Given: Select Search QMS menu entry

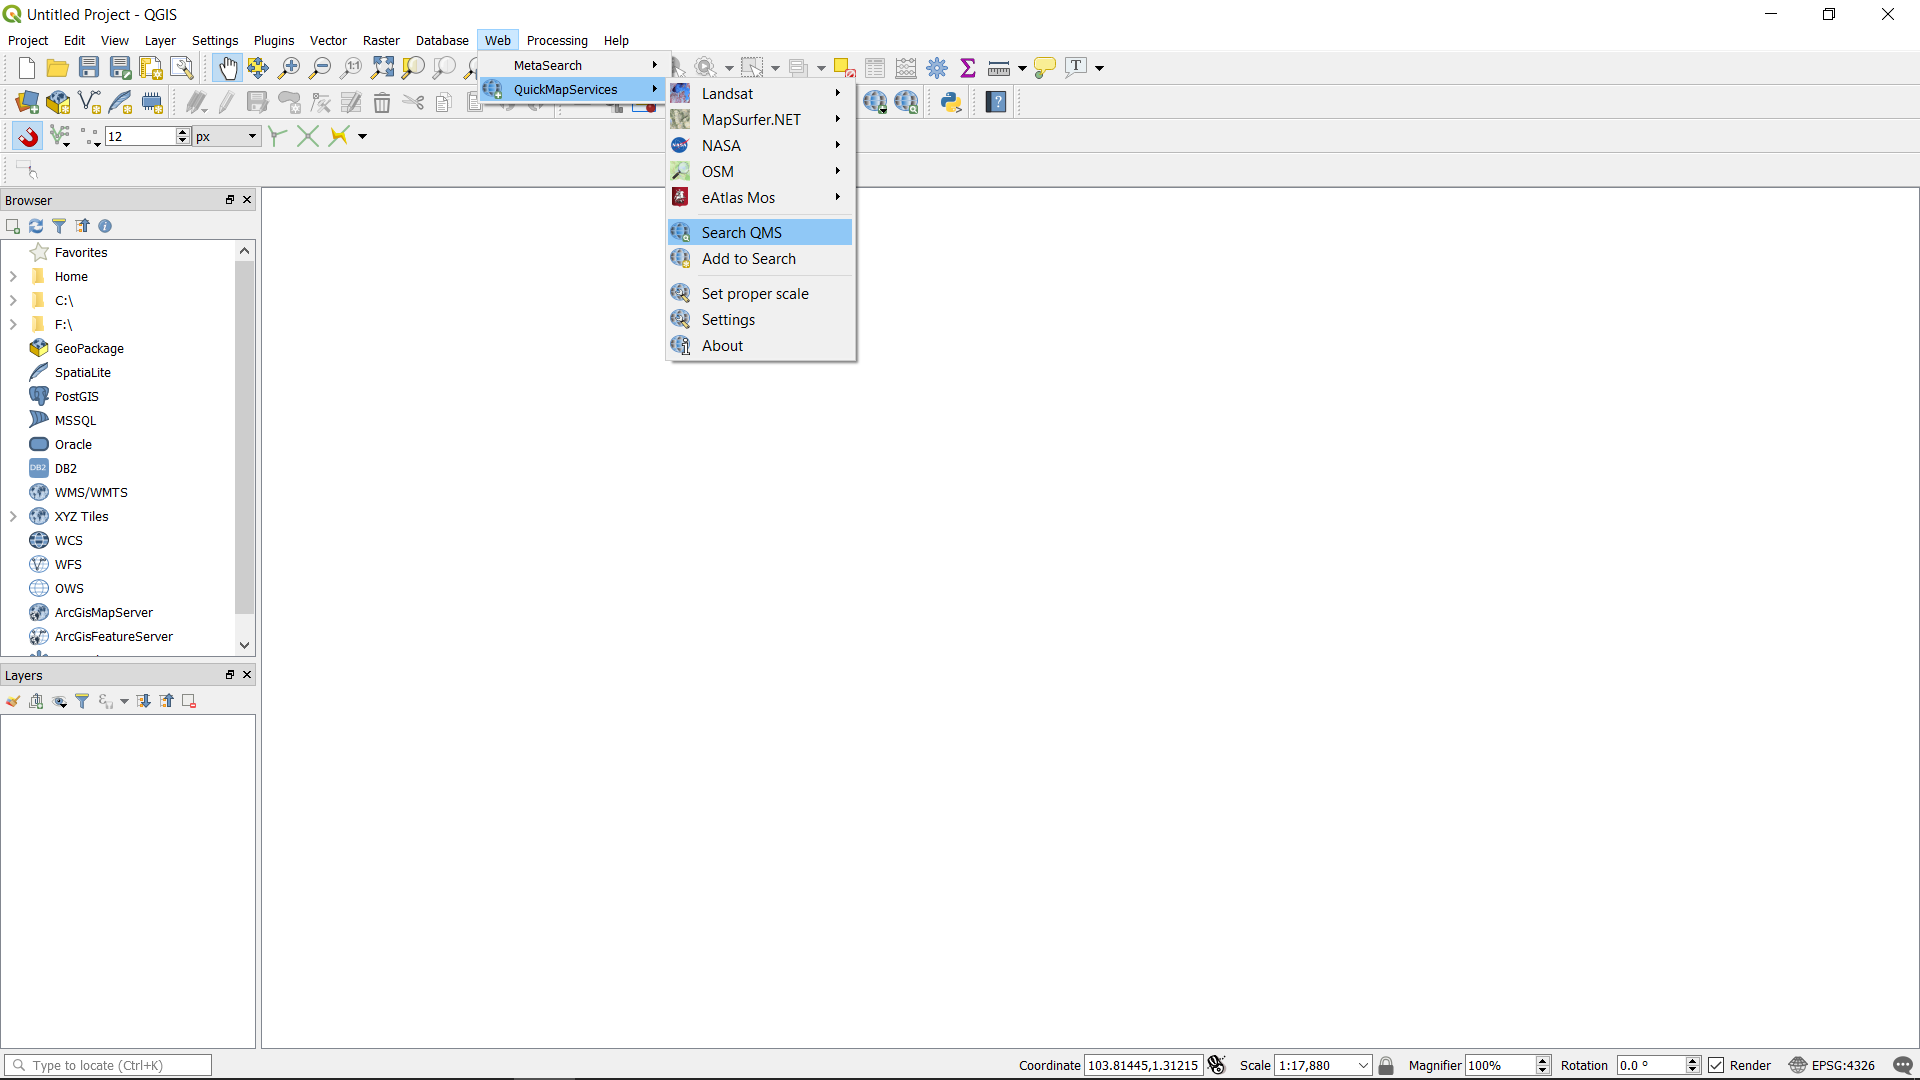Looking at the screenshot, I should tap(741, 233).
